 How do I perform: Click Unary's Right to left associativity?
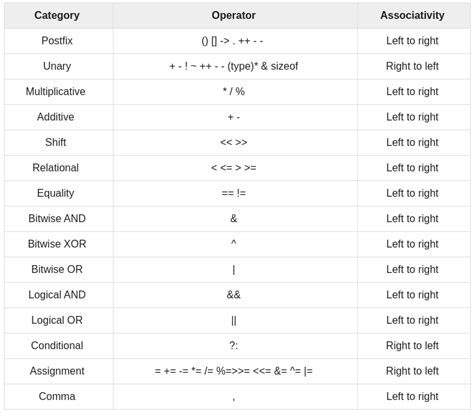tap(412, 66)
